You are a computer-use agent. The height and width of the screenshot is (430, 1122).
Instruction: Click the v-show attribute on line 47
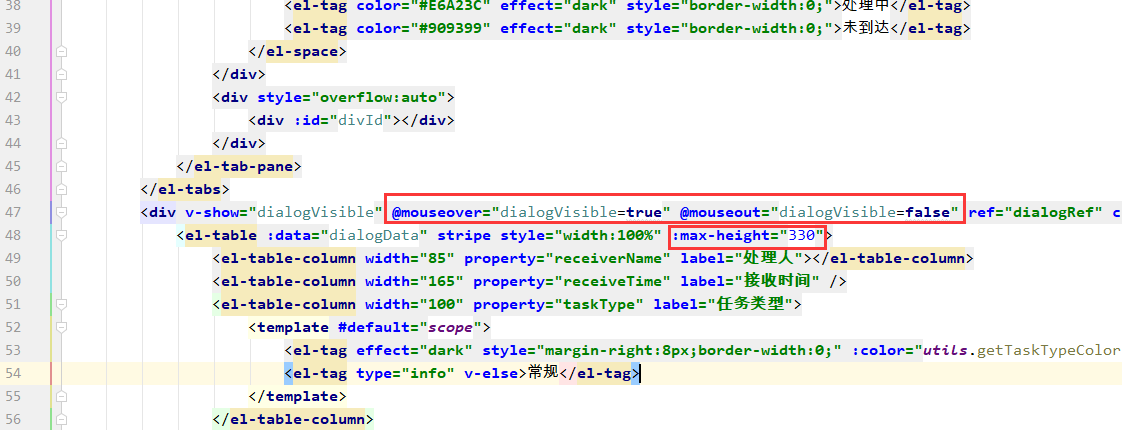click(284, 212)
